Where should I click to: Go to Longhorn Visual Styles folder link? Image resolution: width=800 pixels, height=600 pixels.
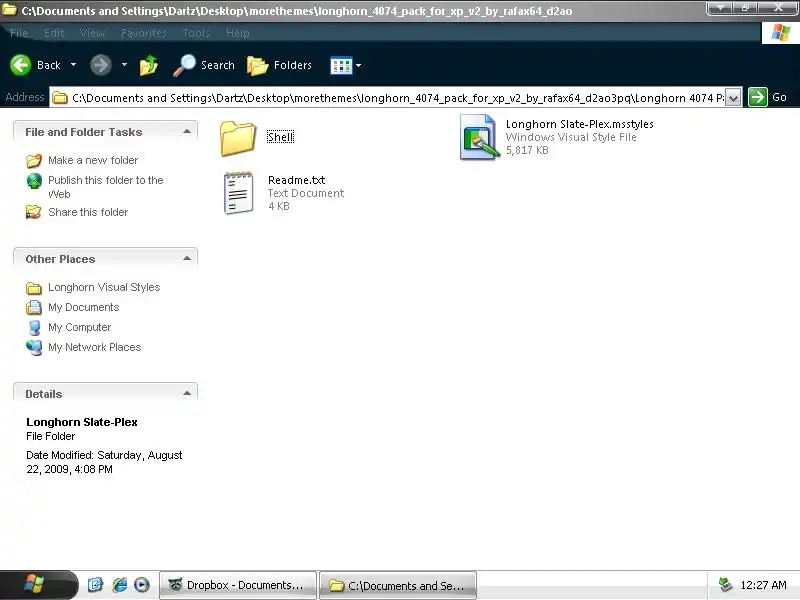104,287
